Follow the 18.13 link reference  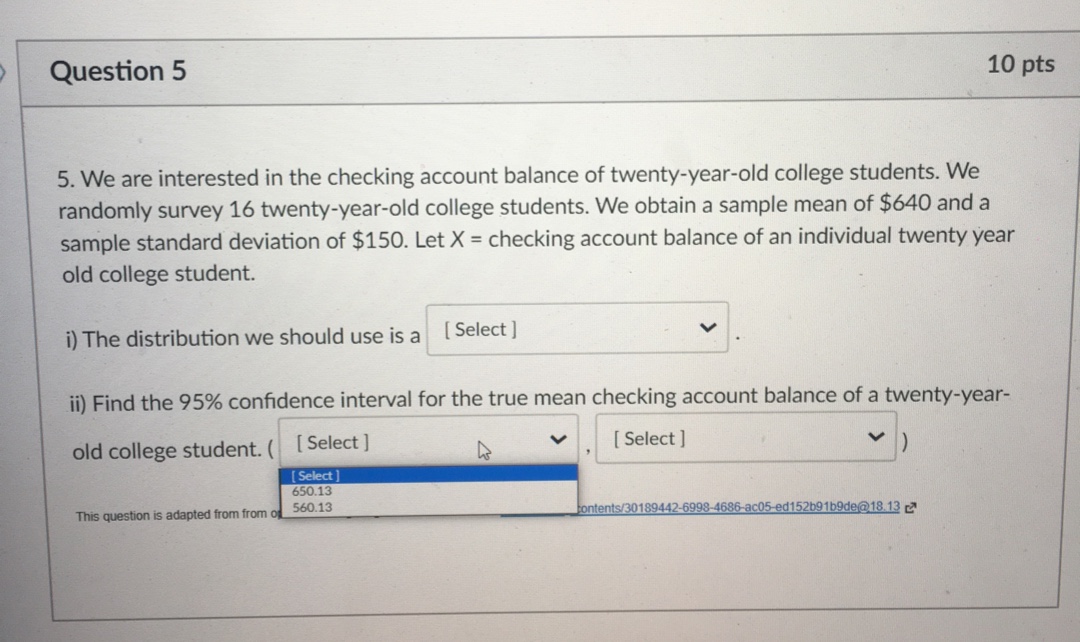tap(885, 507)
